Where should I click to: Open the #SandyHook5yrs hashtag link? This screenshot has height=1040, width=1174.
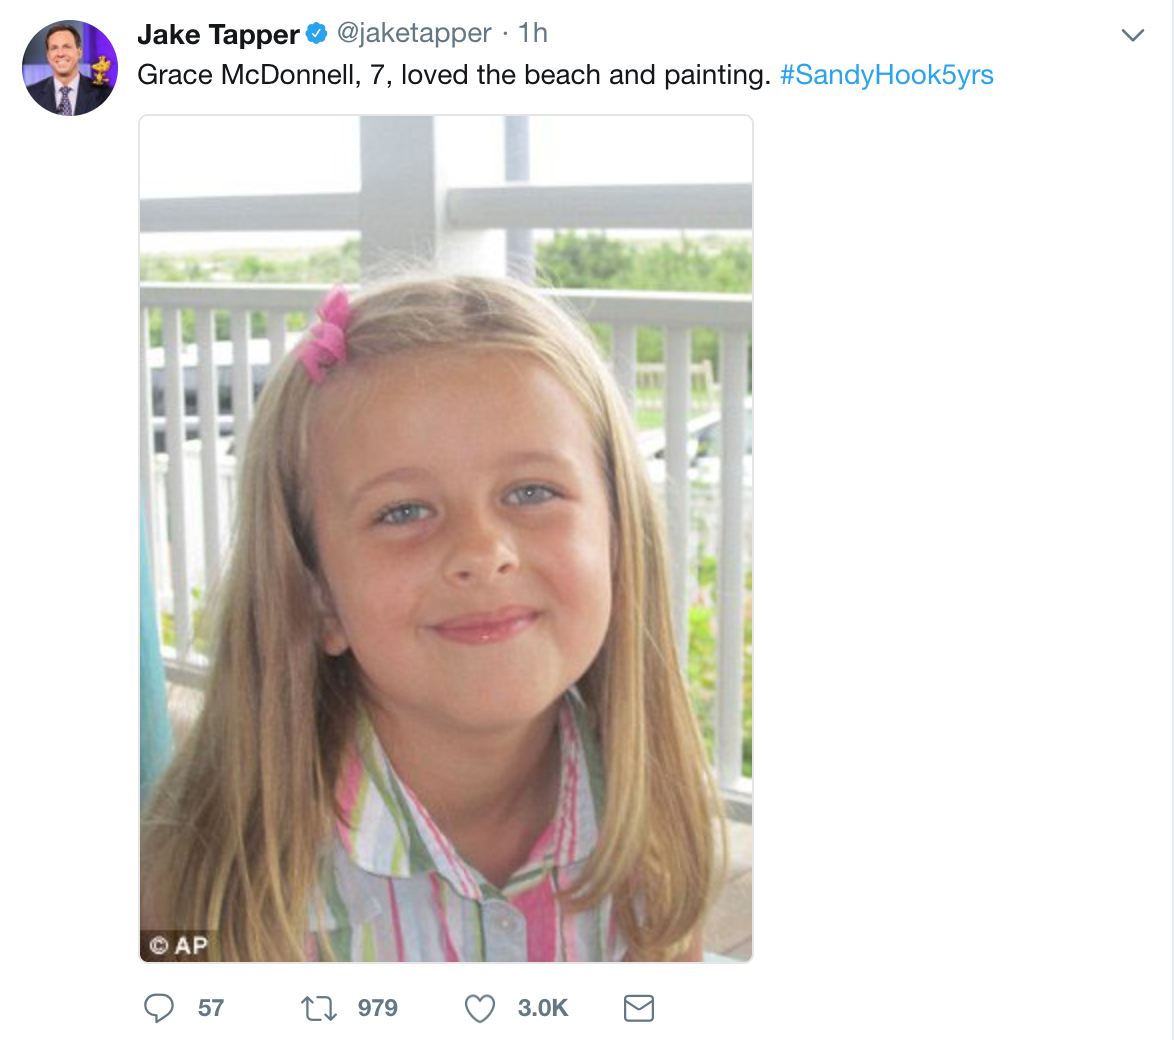886,75
